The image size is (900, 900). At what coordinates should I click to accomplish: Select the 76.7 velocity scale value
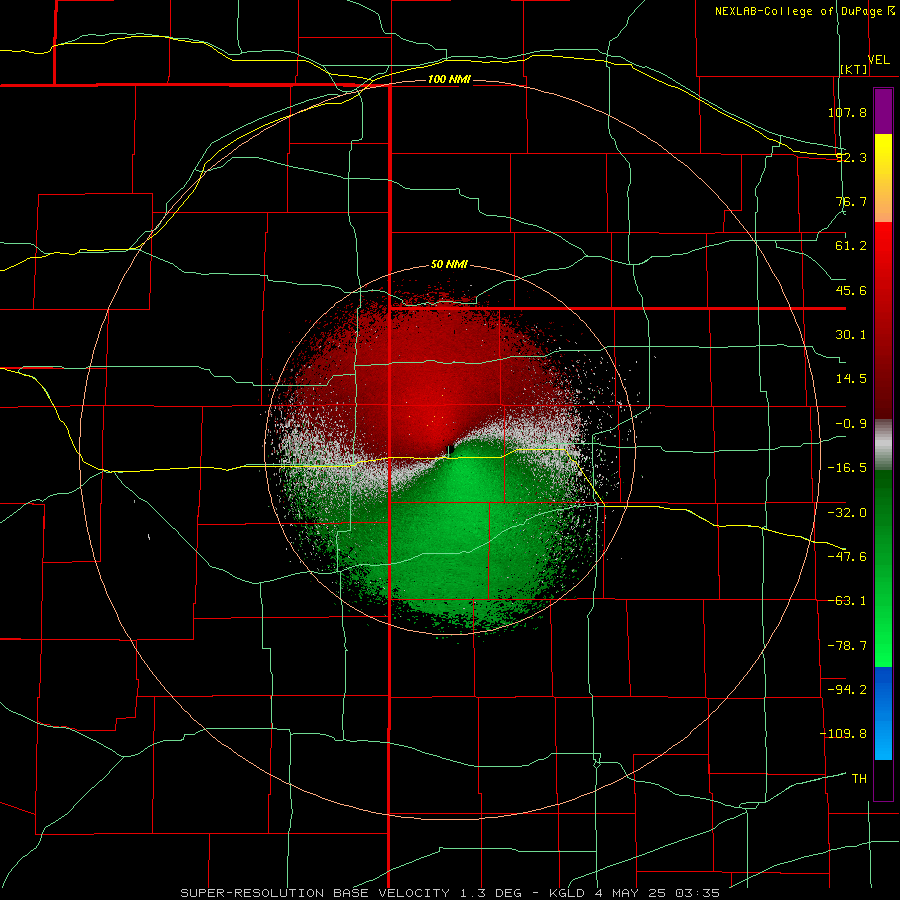tap(851, 201)
